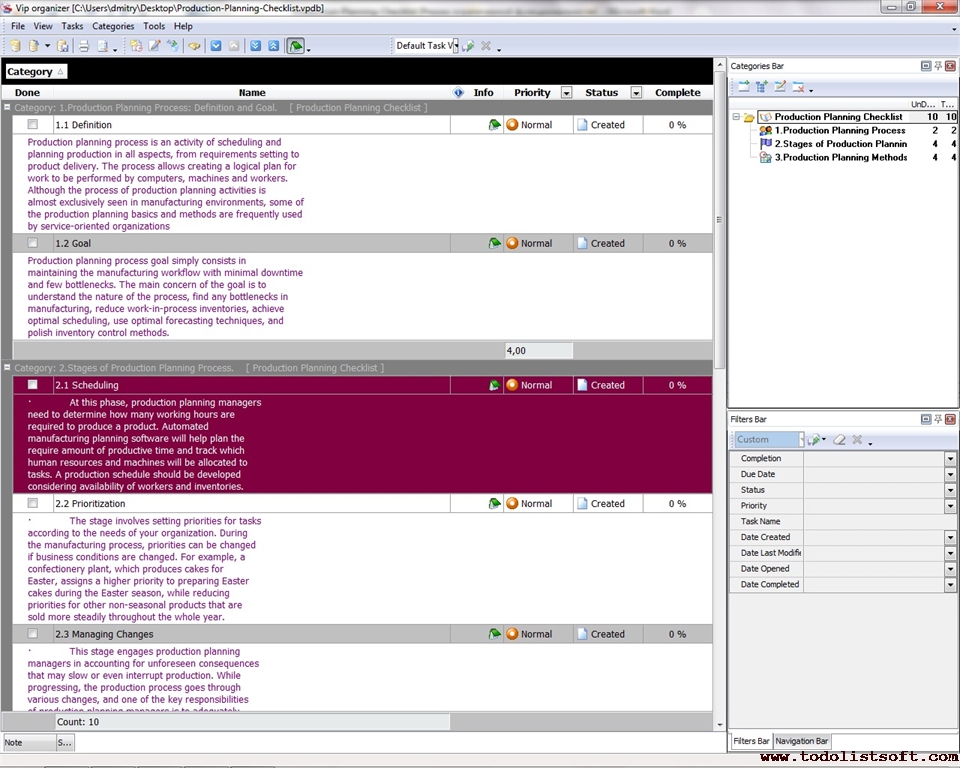Select the 2.Stages of Production Planning category
This screenshot has width=960, height=768.
pos(839,144)
